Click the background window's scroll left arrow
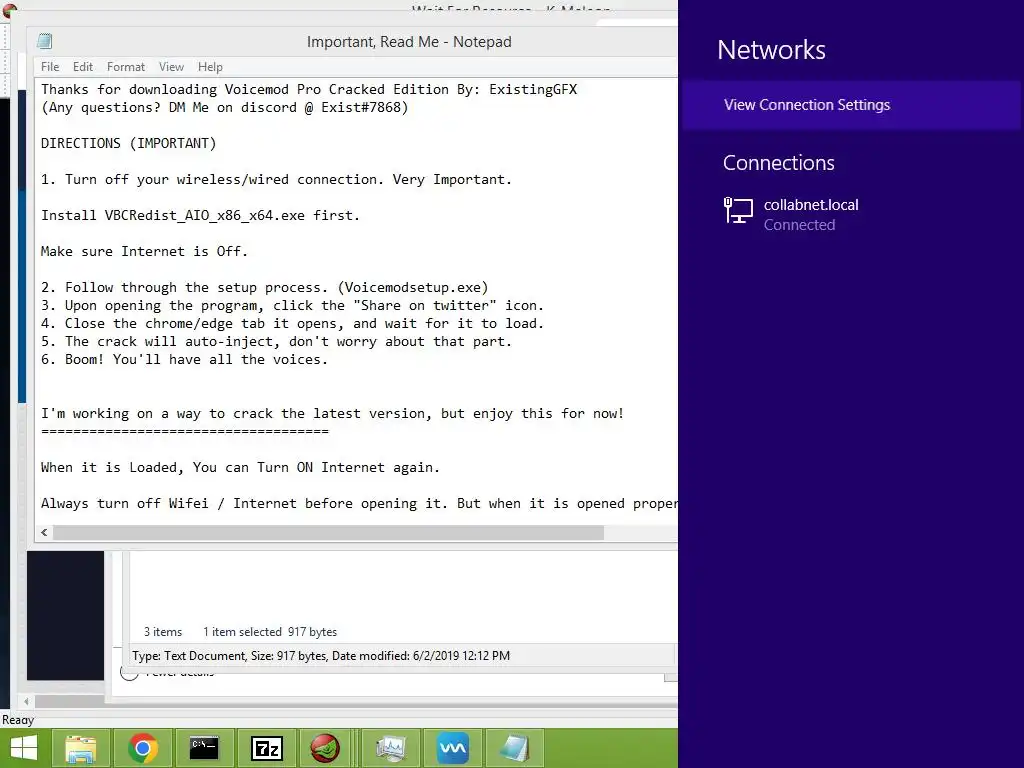The height and width of the screenshot is (768, 1024). pos(26,701)
